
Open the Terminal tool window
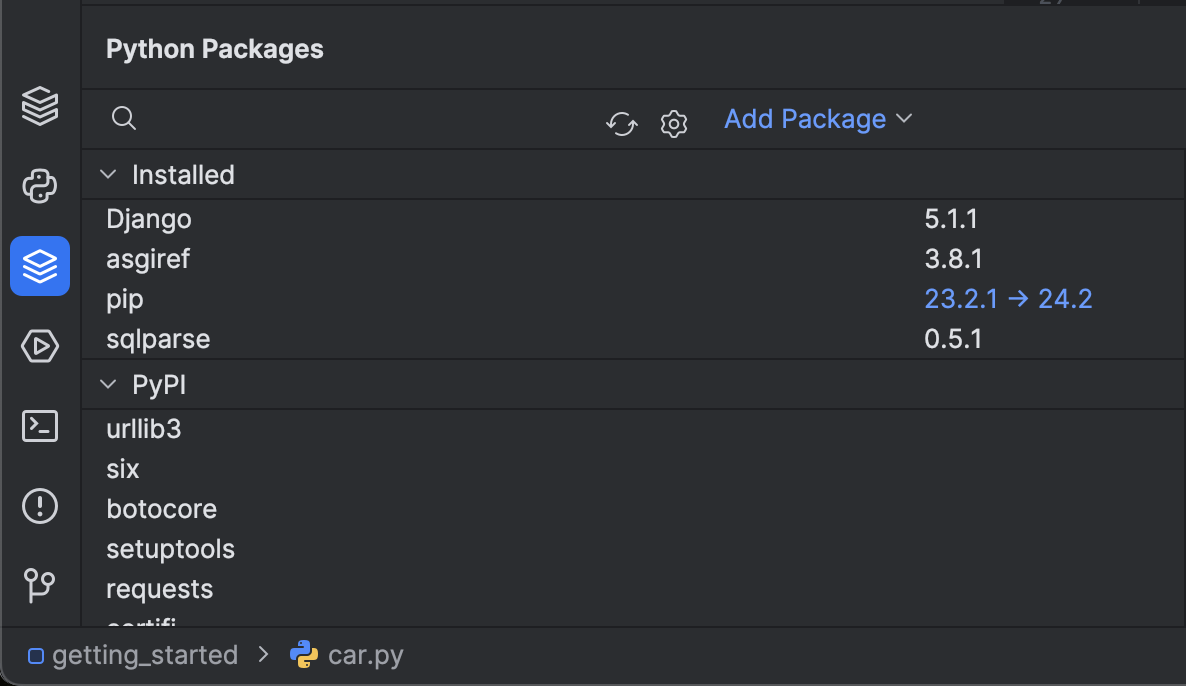(x=40, y=427)
